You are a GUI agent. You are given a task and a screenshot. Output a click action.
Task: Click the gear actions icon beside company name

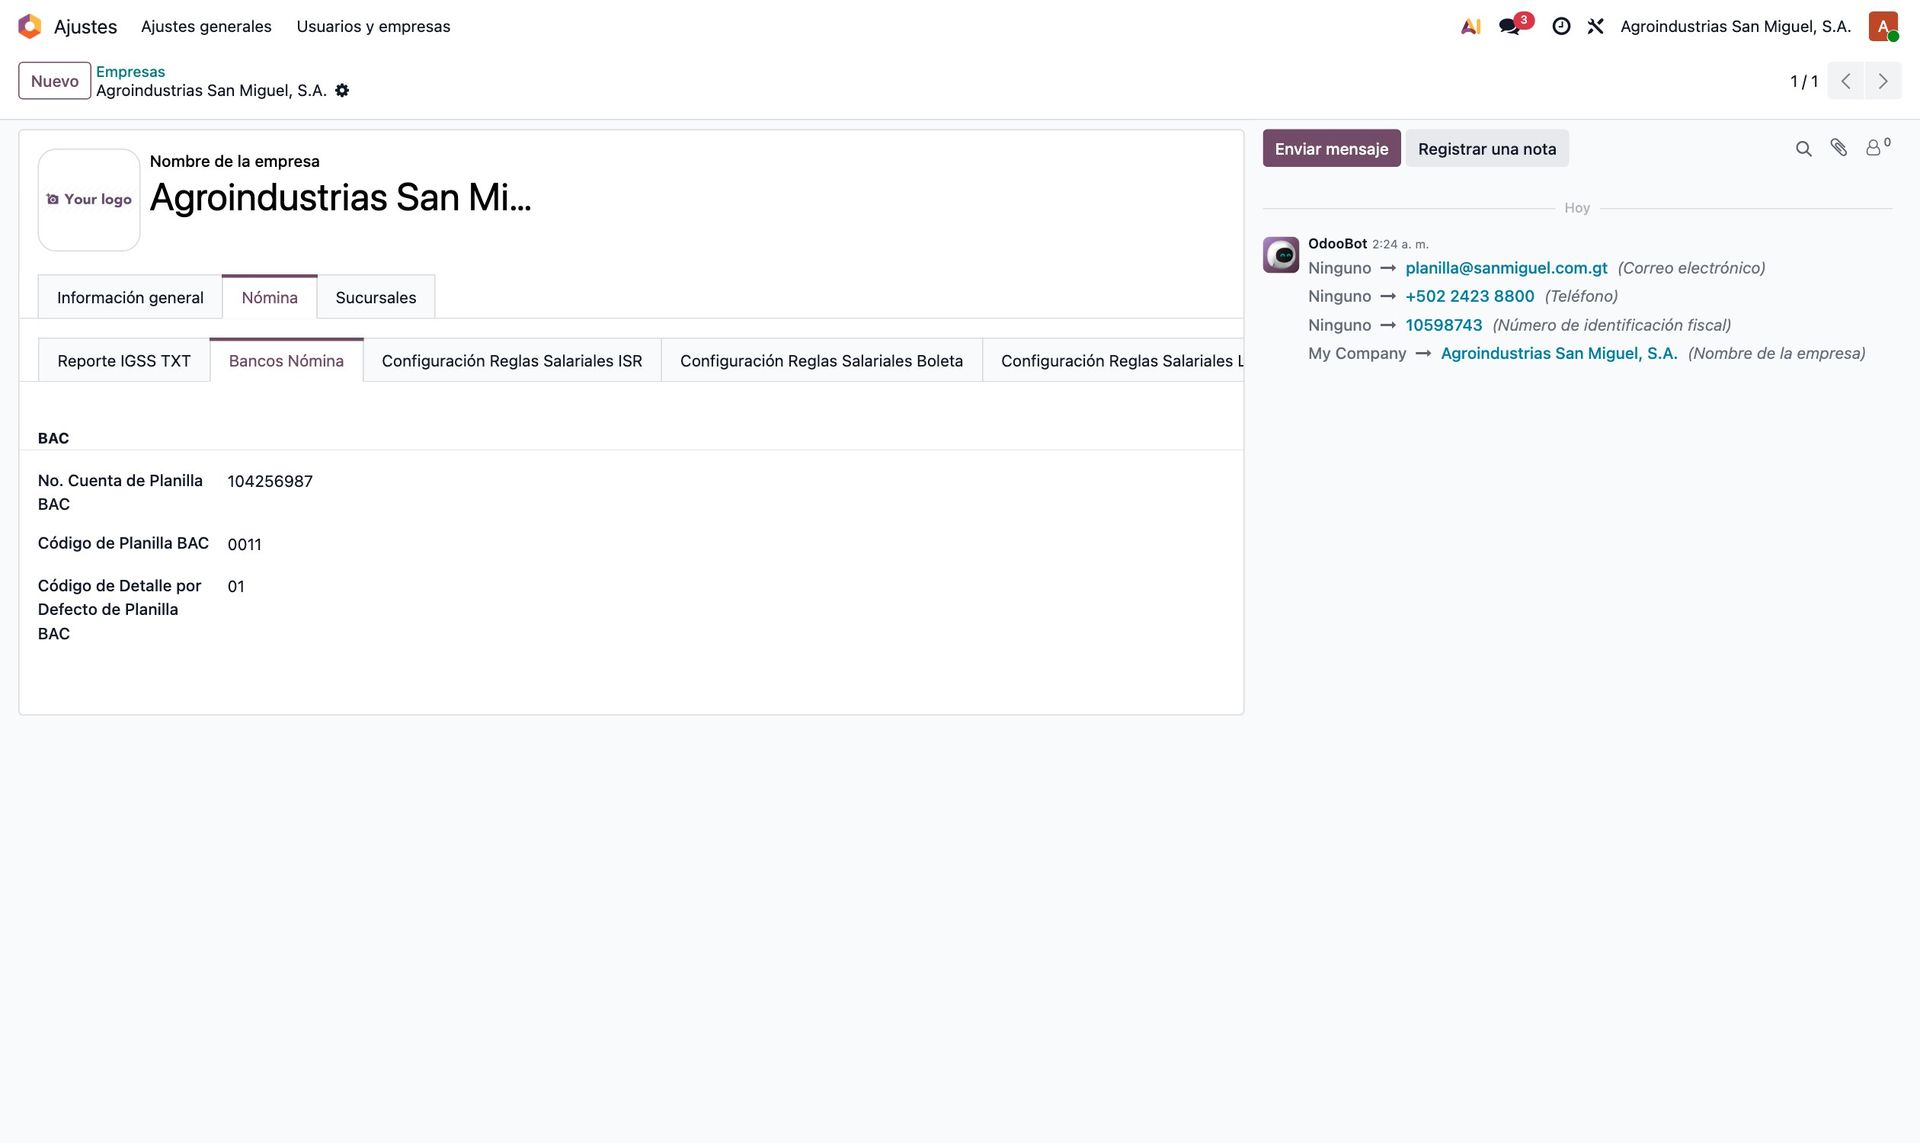[342, 90]
